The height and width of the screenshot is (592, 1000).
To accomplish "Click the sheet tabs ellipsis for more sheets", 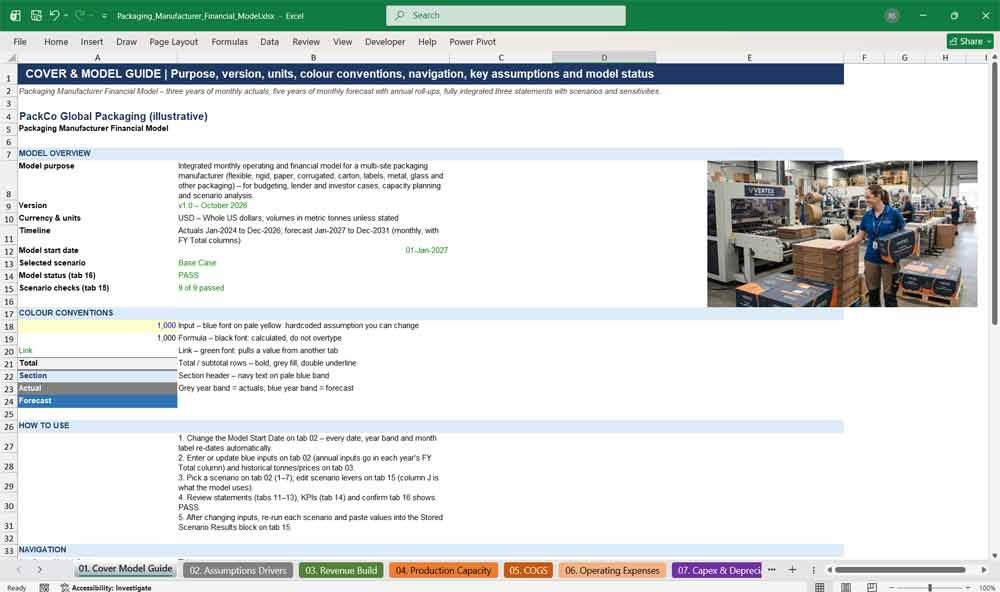I will [x=772, y=570].
